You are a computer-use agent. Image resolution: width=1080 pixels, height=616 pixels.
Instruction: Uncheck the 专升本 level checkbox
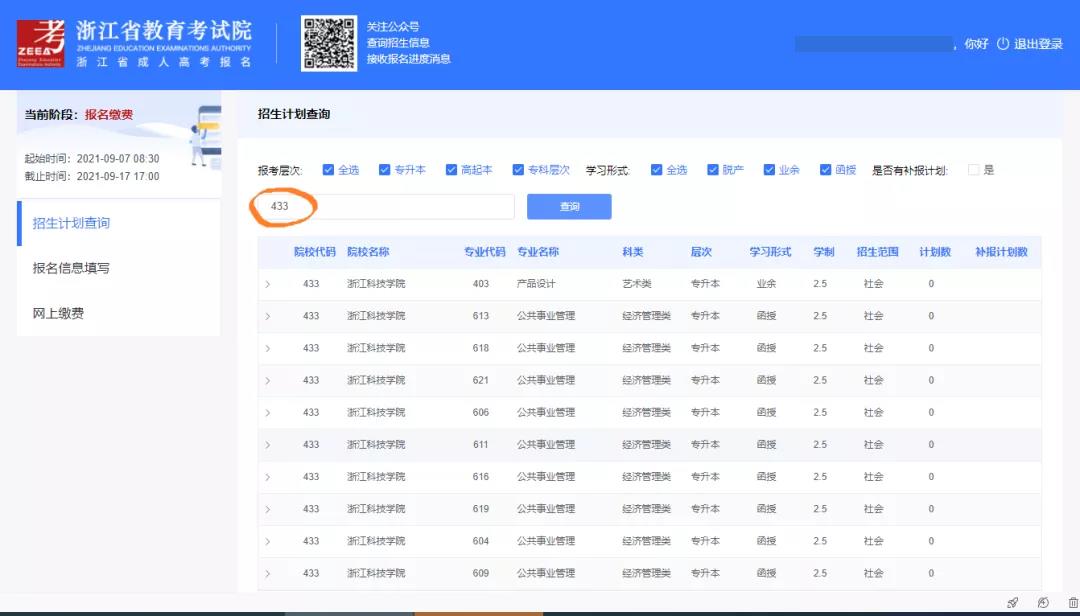(384, 169)
